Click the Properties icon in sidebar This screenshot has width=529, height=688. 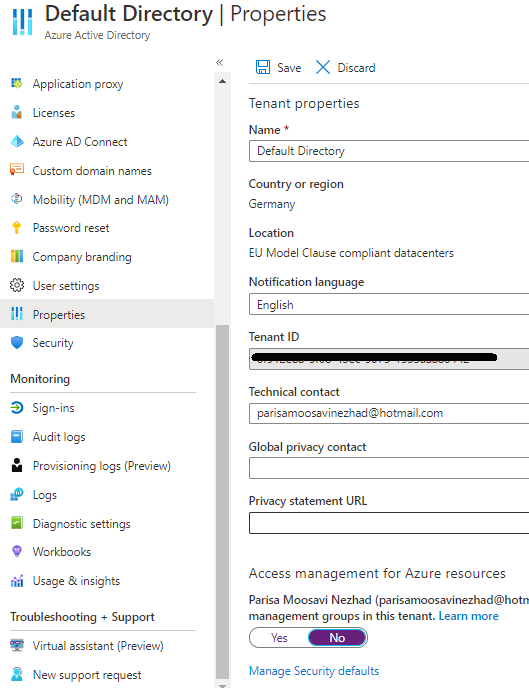pyautogui.click(x=17, y=314)
